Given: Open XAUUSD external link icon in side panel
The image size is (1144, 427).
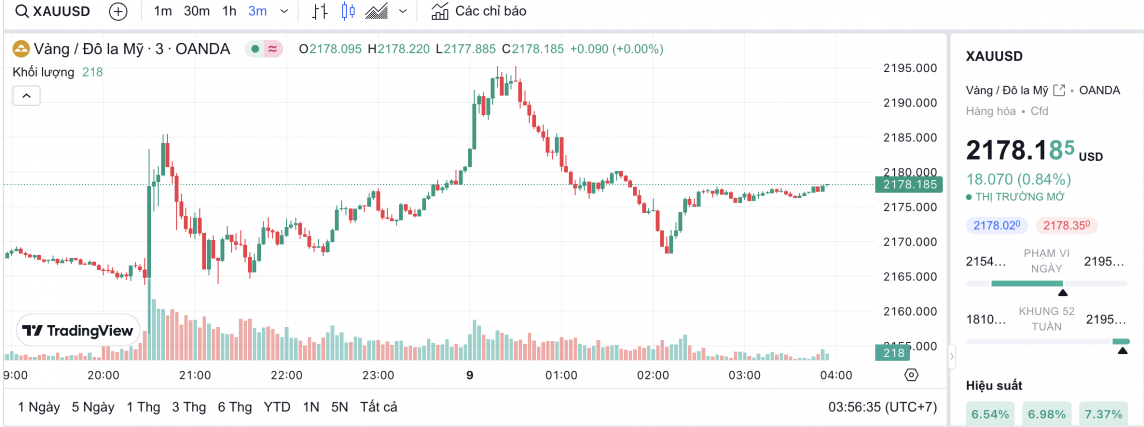Looking at the screenshot, I should coord(1059,90).
